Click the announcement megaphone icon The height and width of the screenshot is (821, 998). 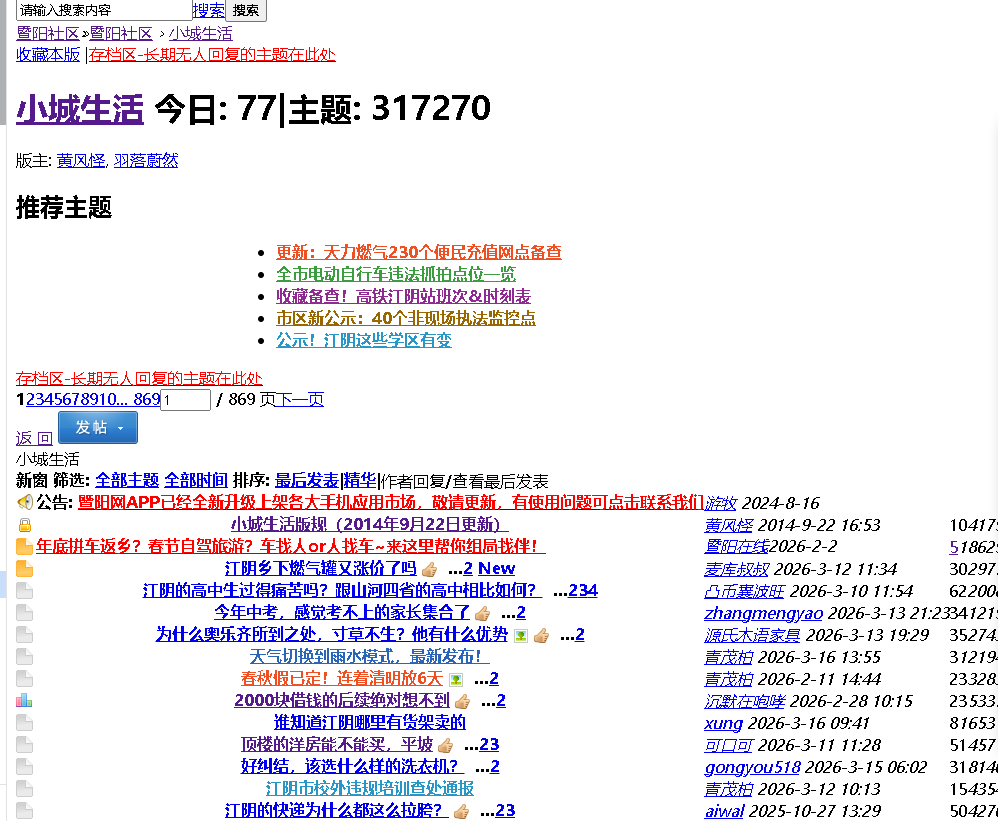point(25,503)
